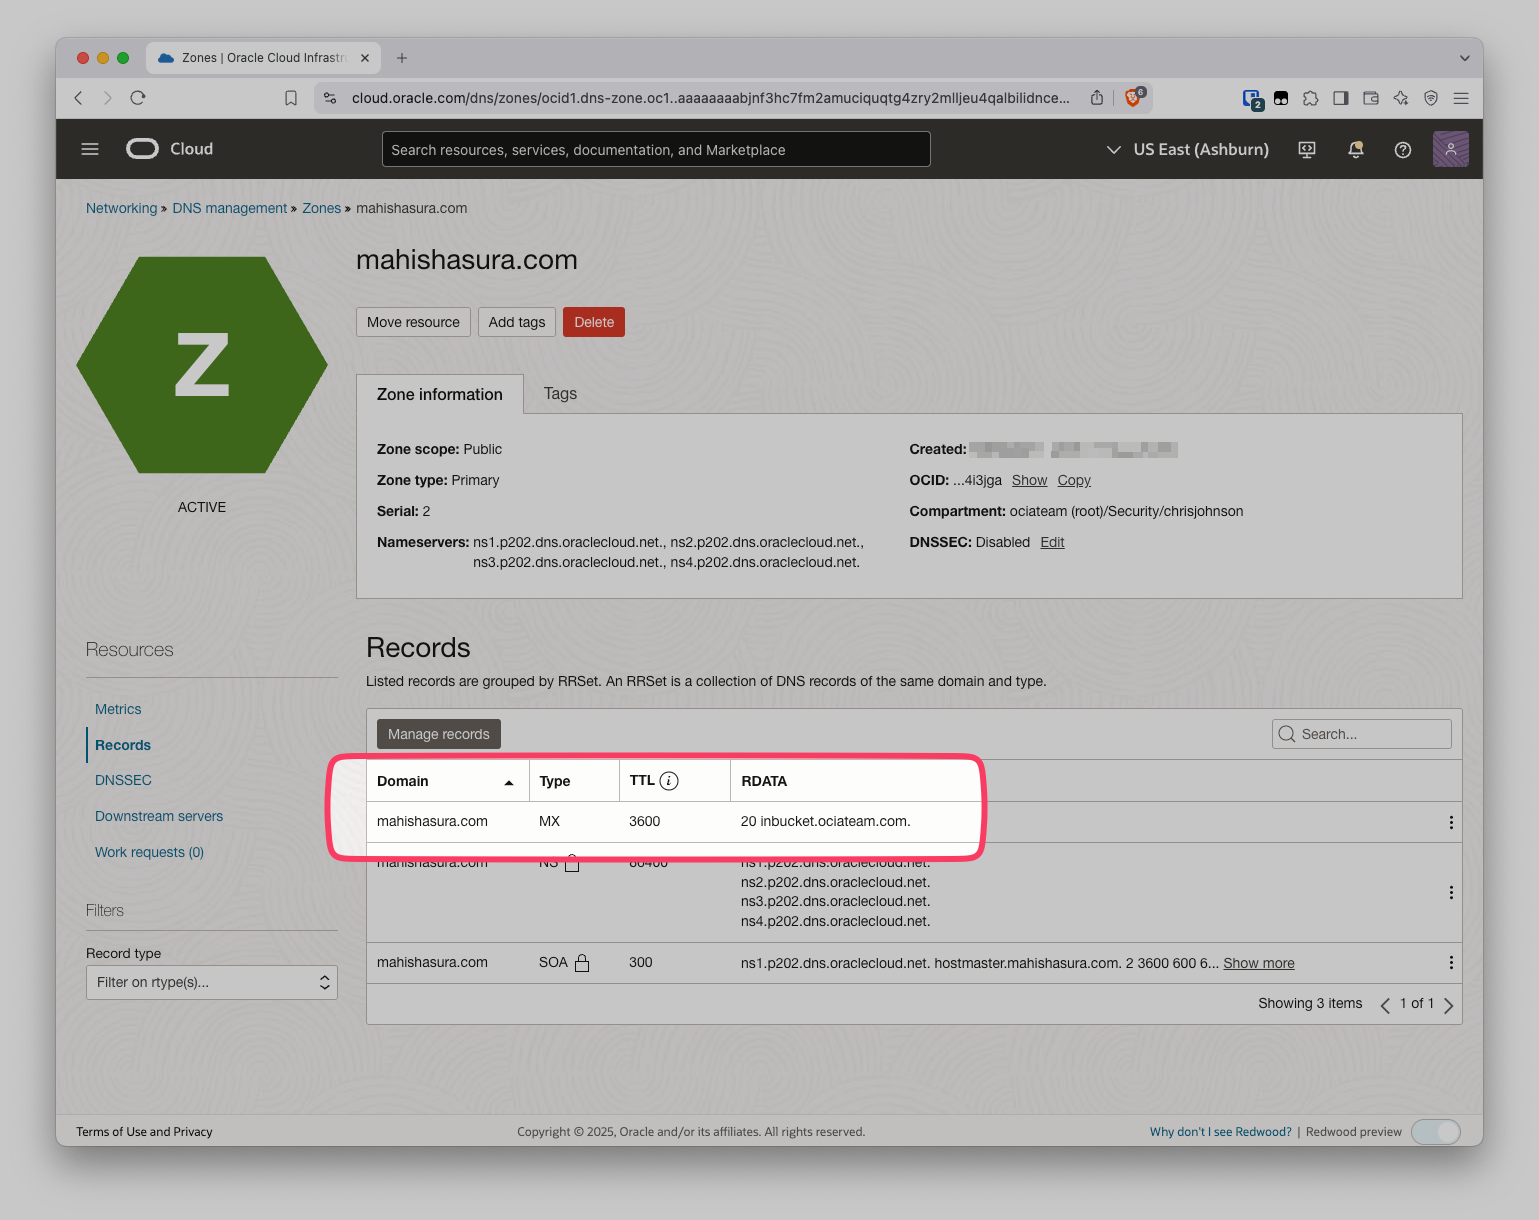The image size is (1539, 1220).
Task: Go to the next records page arrow
Action: 1449,1004
